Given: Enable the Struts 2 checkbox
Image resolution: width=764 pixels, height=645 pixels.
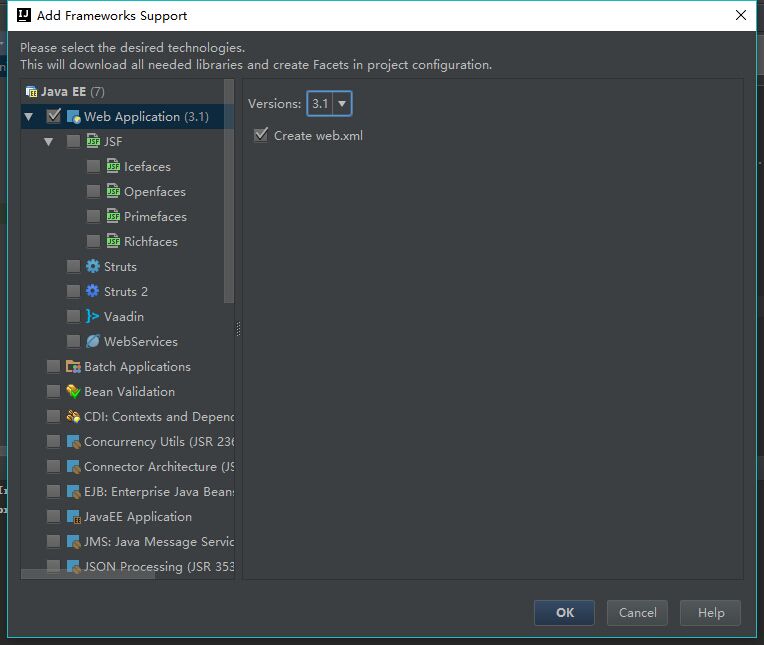Looking at the screenshot, I should coord(73,291).
